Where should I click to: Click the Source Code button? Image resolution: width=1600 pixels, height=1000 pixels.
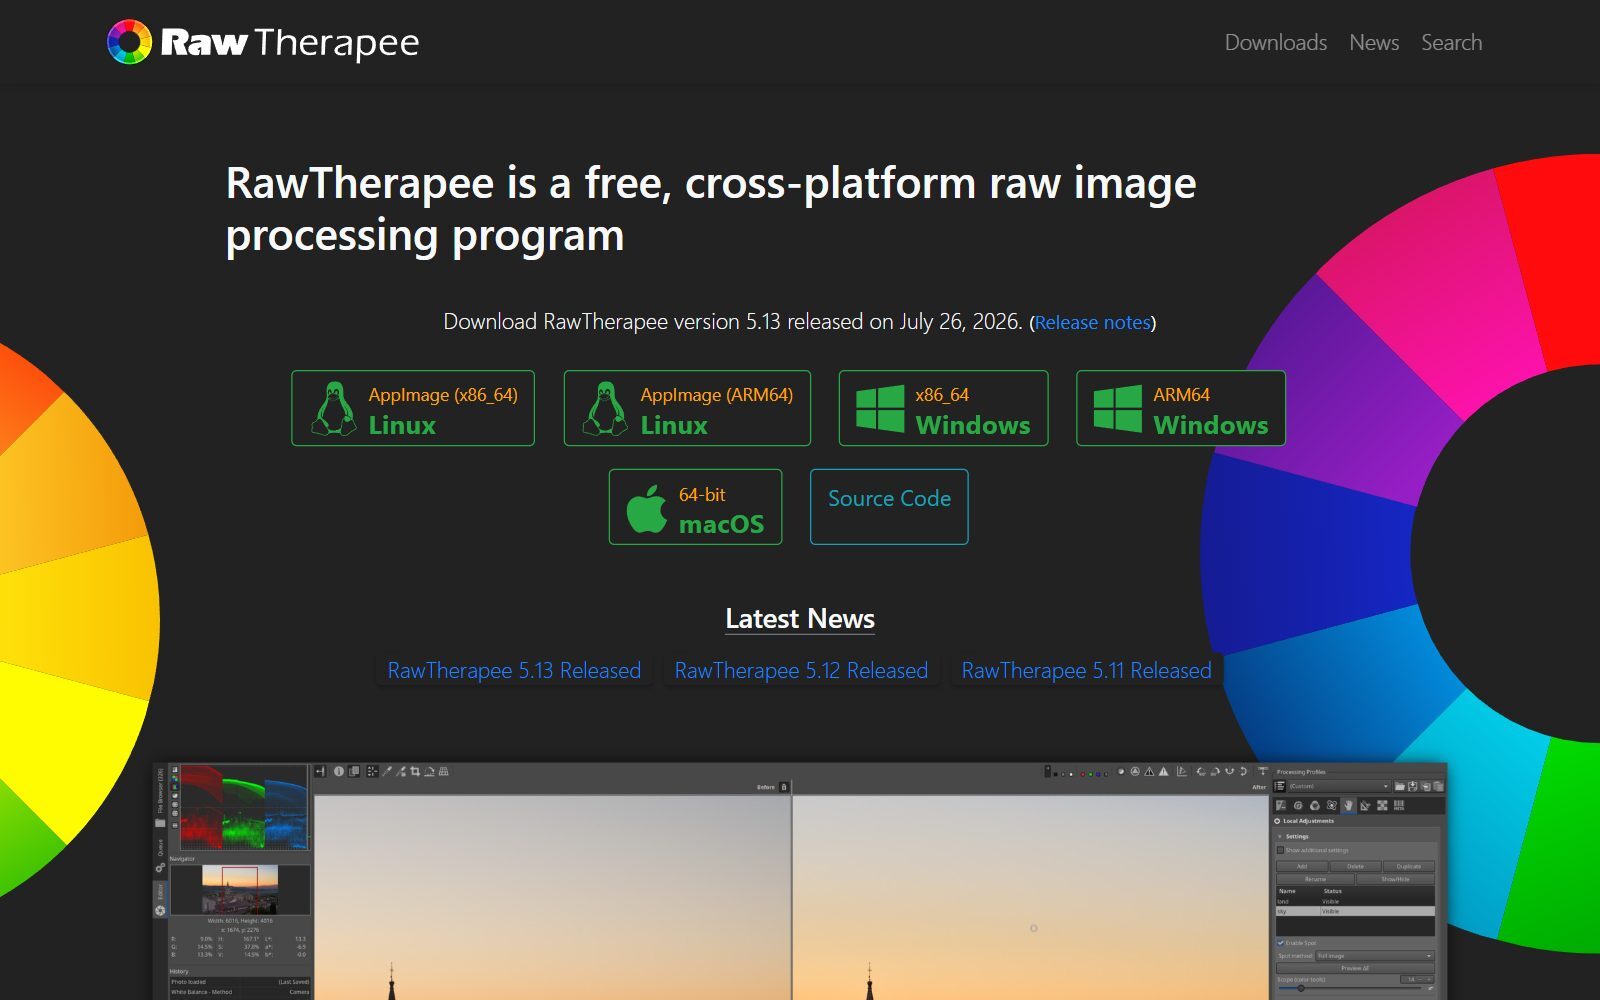click(889, 507)
